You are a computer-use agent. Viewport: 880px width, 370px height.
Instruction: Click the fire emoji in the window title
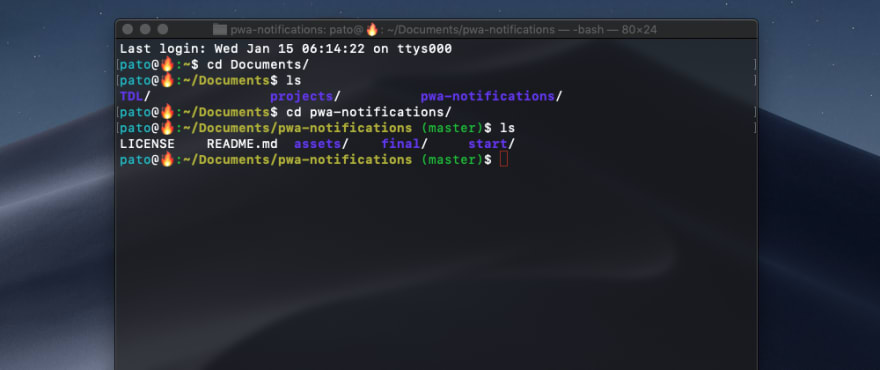pyautogui.click(x=371, y=29)
